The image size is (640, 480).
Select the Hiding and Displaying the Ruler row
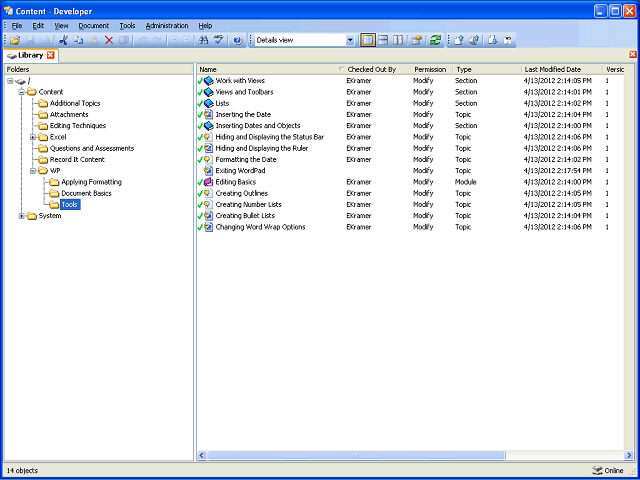point(410,148)
